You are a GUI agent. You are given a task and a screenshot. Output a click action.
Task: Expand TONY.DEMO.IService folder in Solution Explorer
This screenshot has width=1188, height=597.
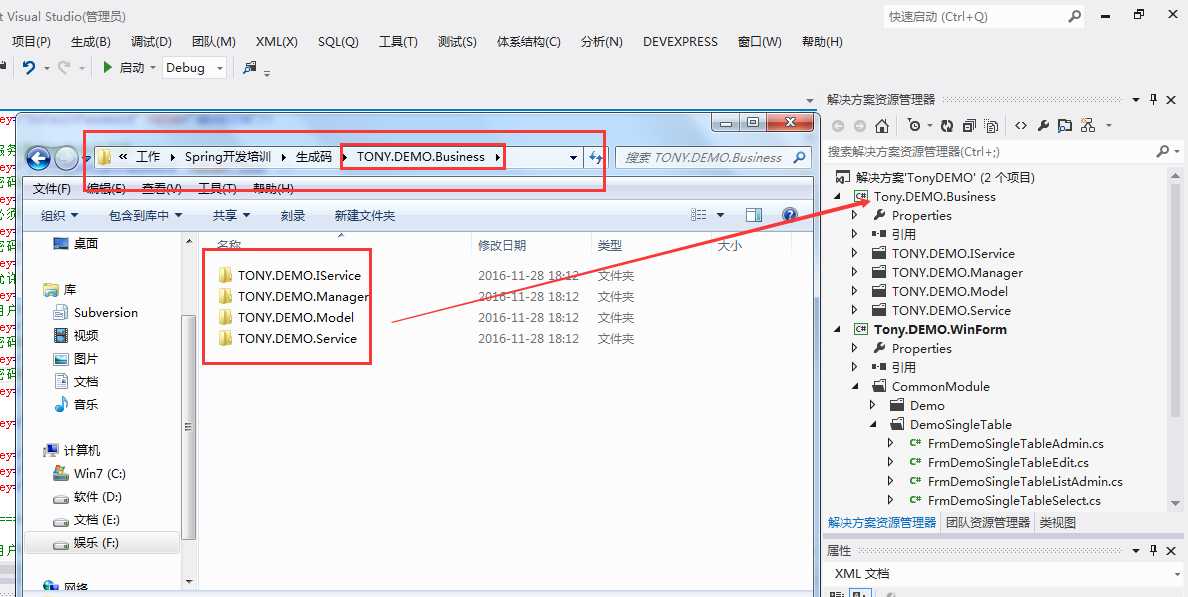[x=855, y=253]
